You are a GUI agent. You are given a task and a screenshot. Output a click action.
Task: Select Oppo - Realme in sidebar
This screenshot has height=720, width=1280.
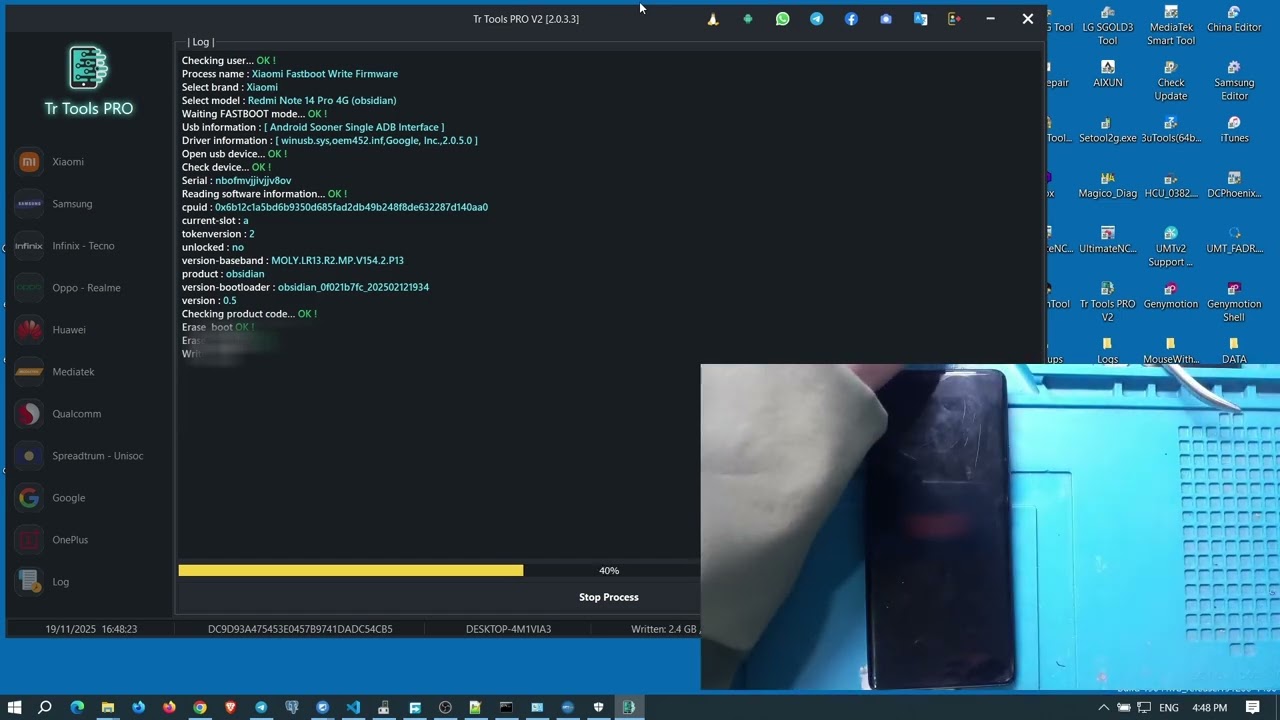86,288
